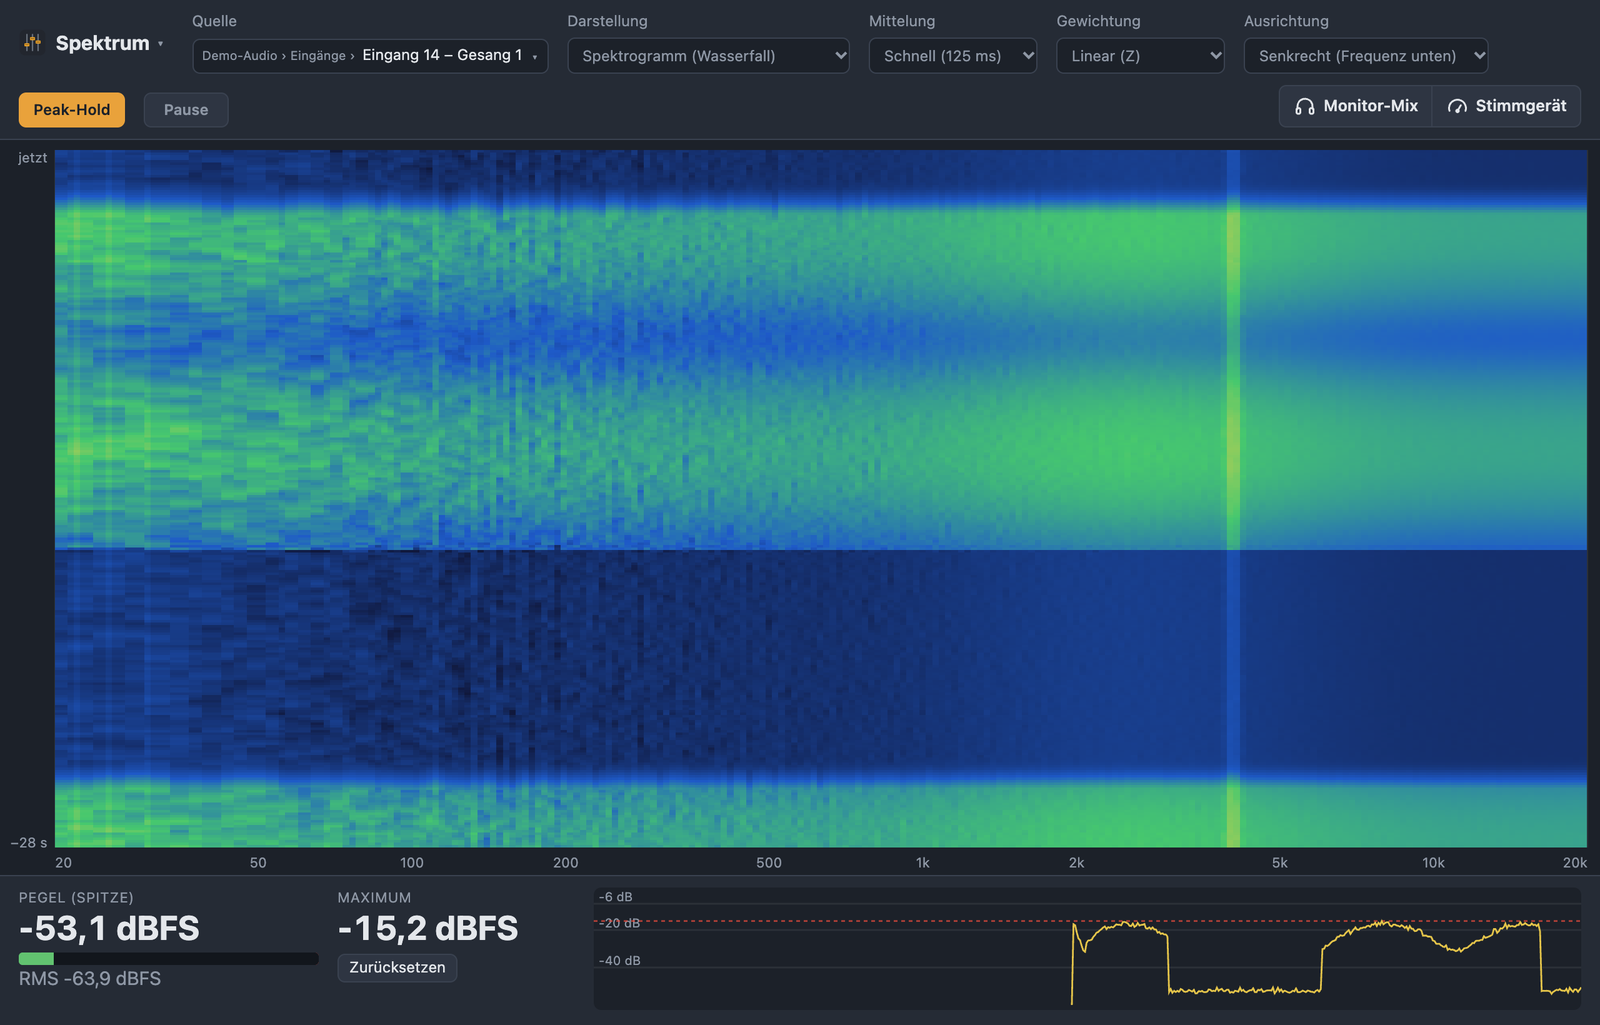1600x1025 pixels.
Task: Expand the Darstellung dropdown Spektrogramm (Wasserfall)
Action: [708, 56]
